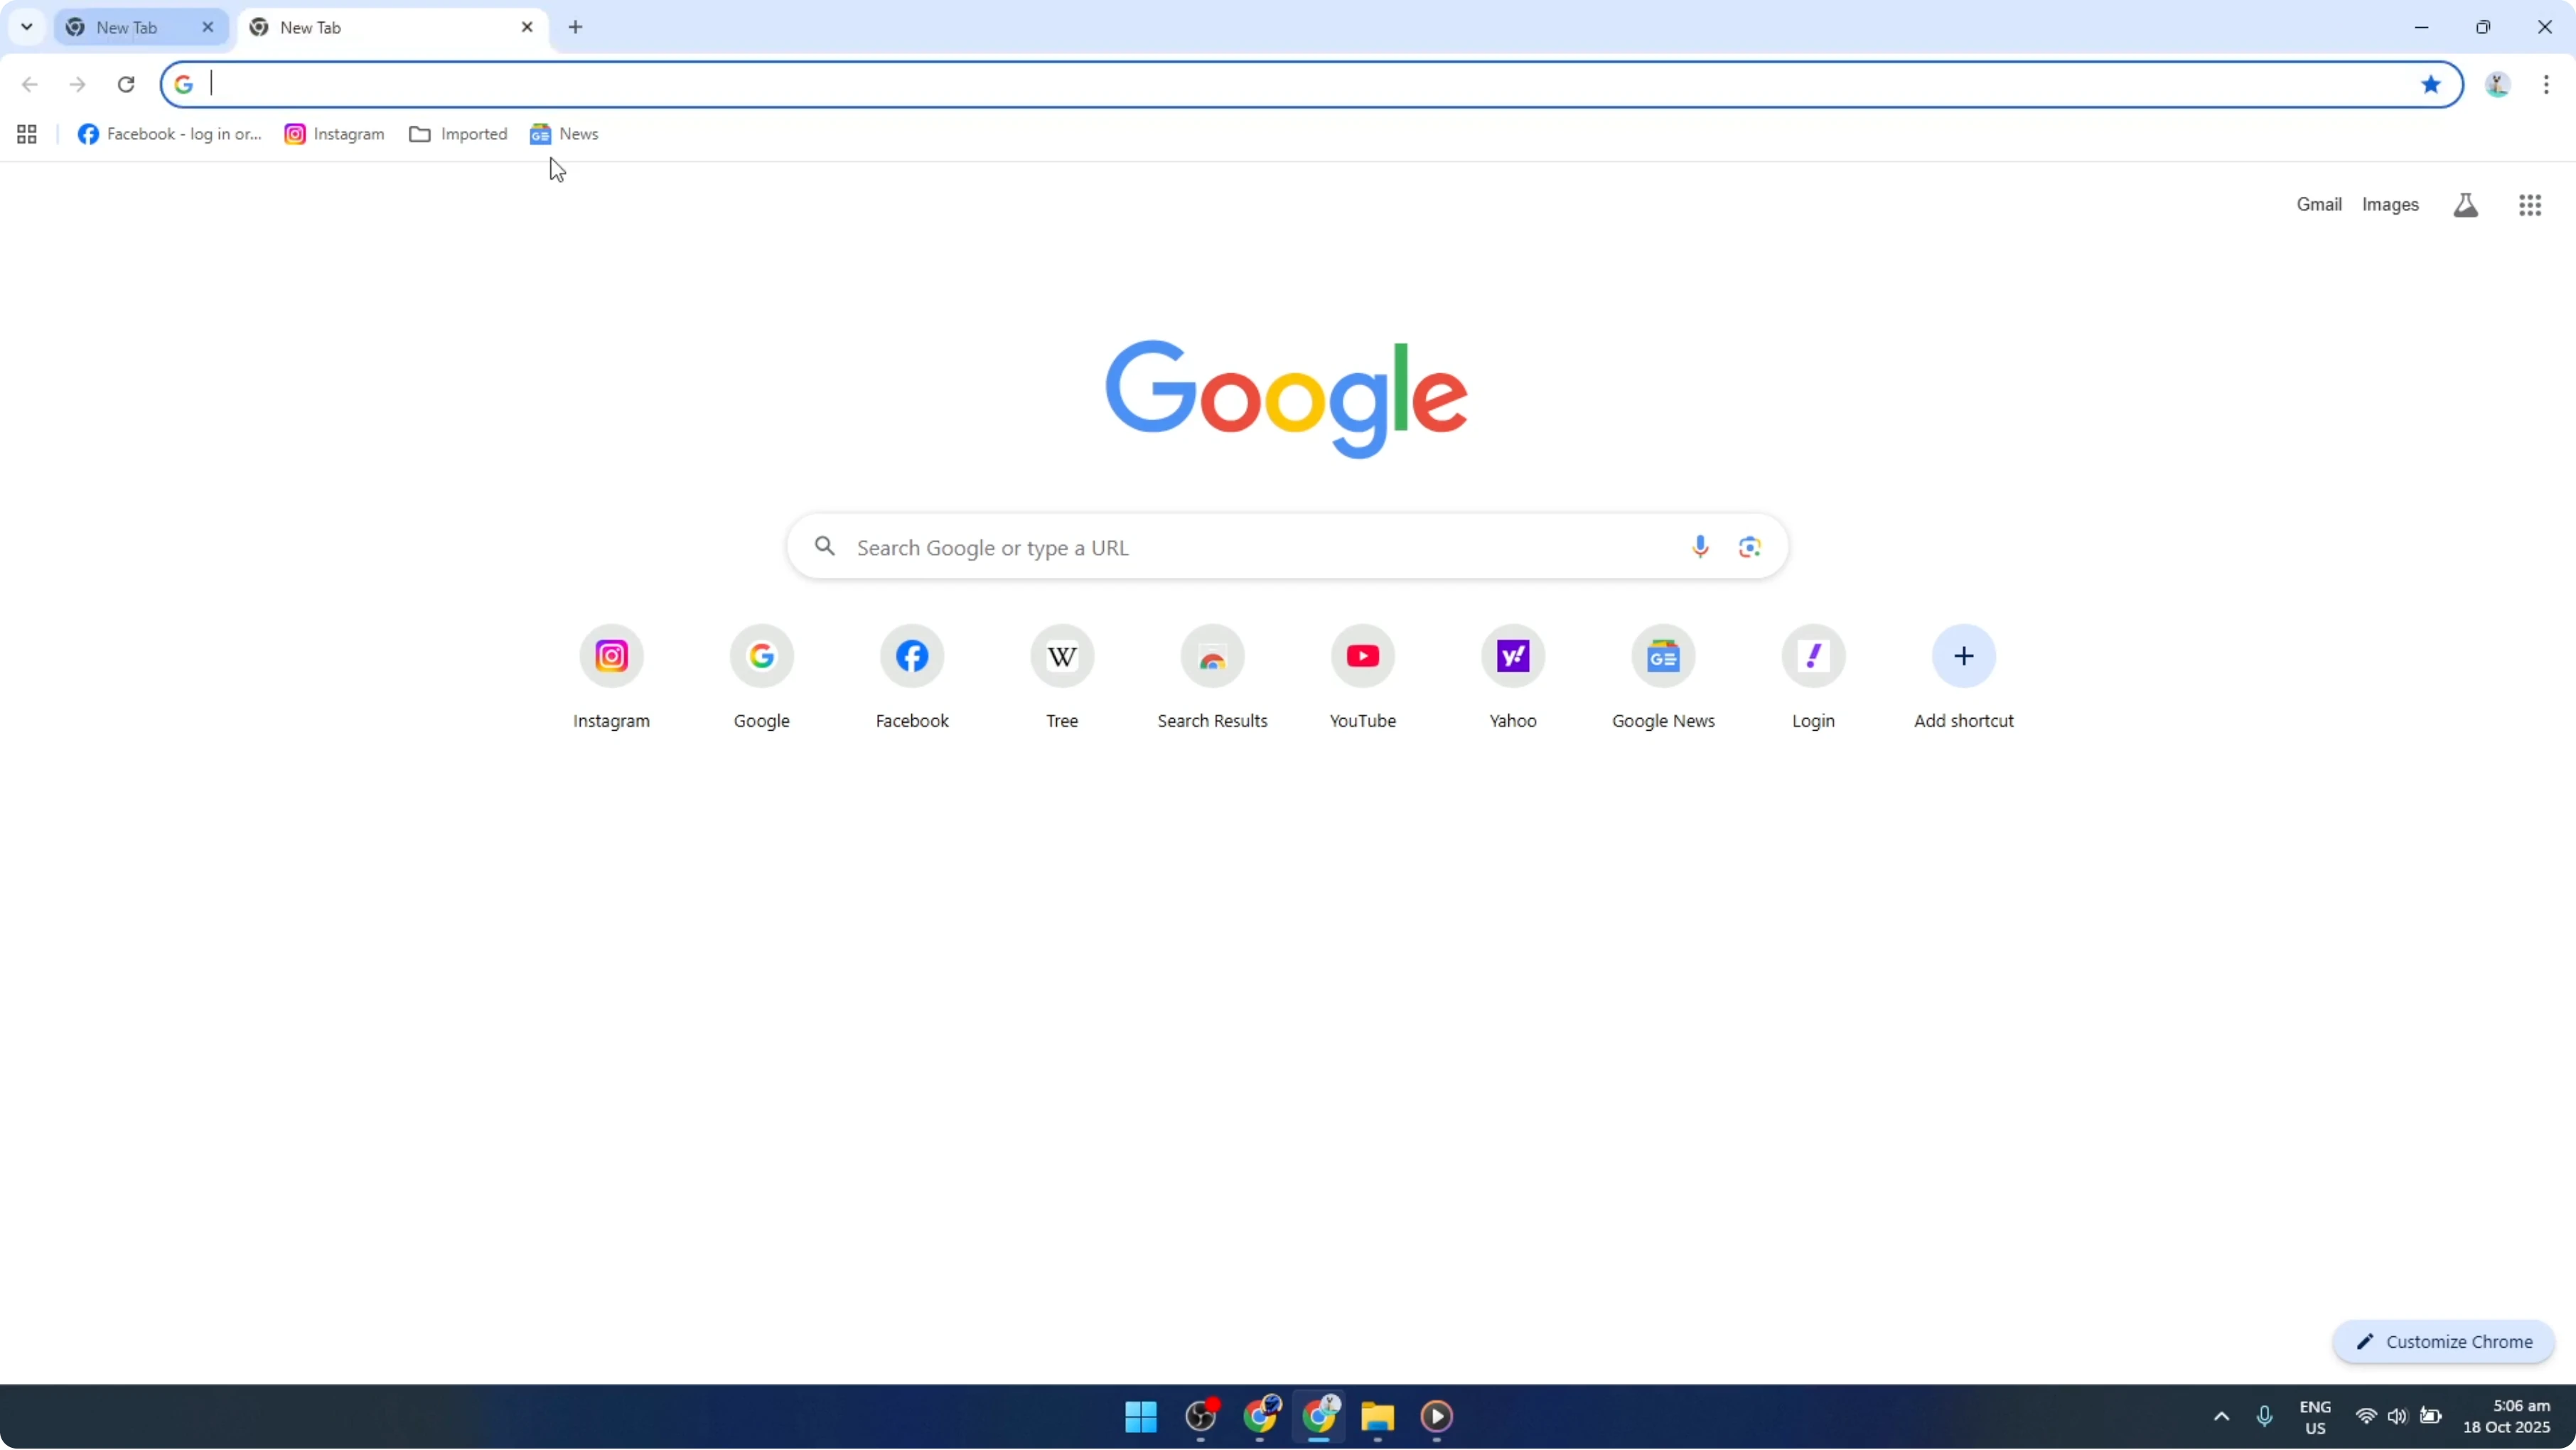2576x1450 pixels.
Task: Open OBS Studio from the taskbar
Action: tap(1201, 1417)
